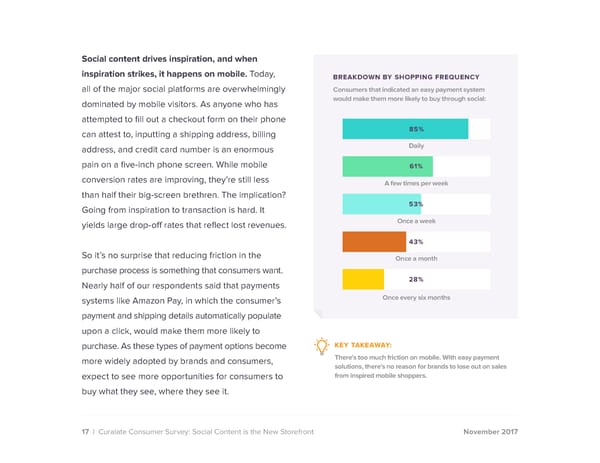Click the 'So it's no surprise' paragraph start
The height and width of the screenshot is (463, 600).
tap(130, 254)
